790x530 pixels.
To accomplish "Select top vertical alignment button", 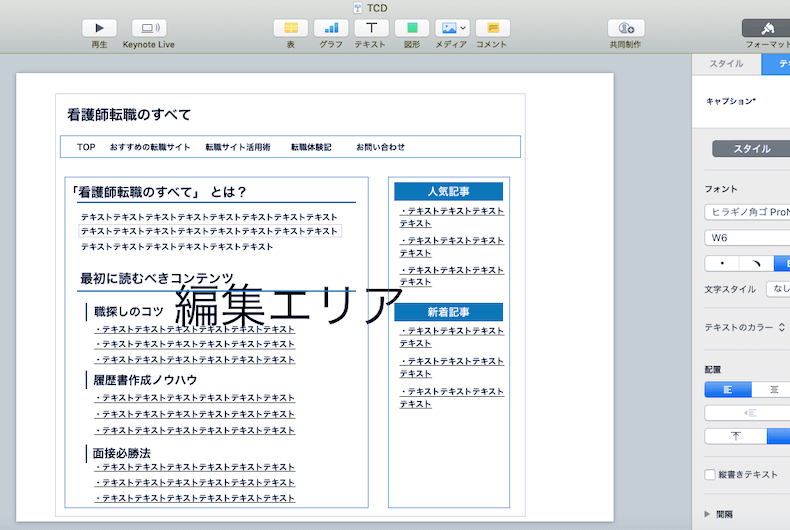I will (x=736, y=436).
